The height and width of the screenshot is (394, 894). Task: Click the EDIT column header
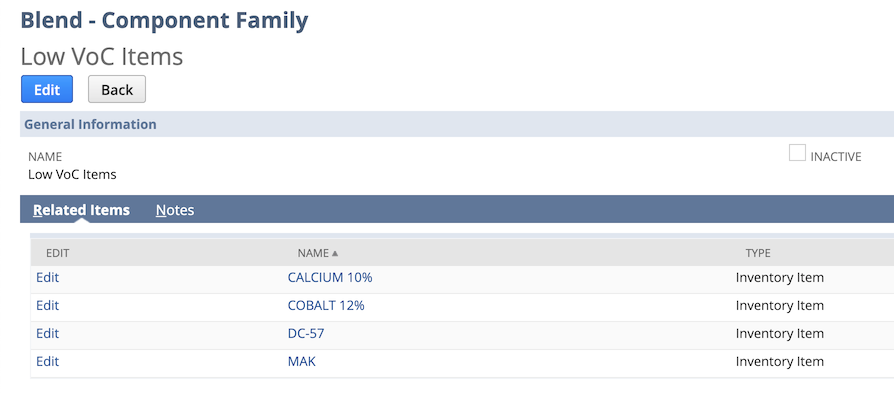point(58,253)
